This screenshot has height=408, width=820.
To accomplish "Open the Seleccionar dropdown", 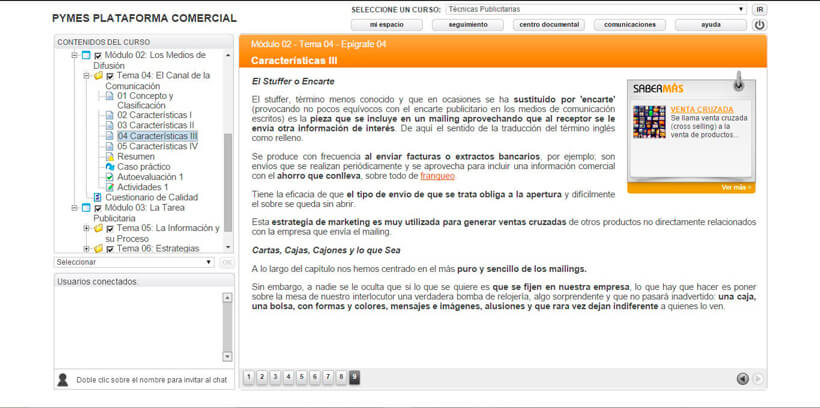I will coord(134,262).
